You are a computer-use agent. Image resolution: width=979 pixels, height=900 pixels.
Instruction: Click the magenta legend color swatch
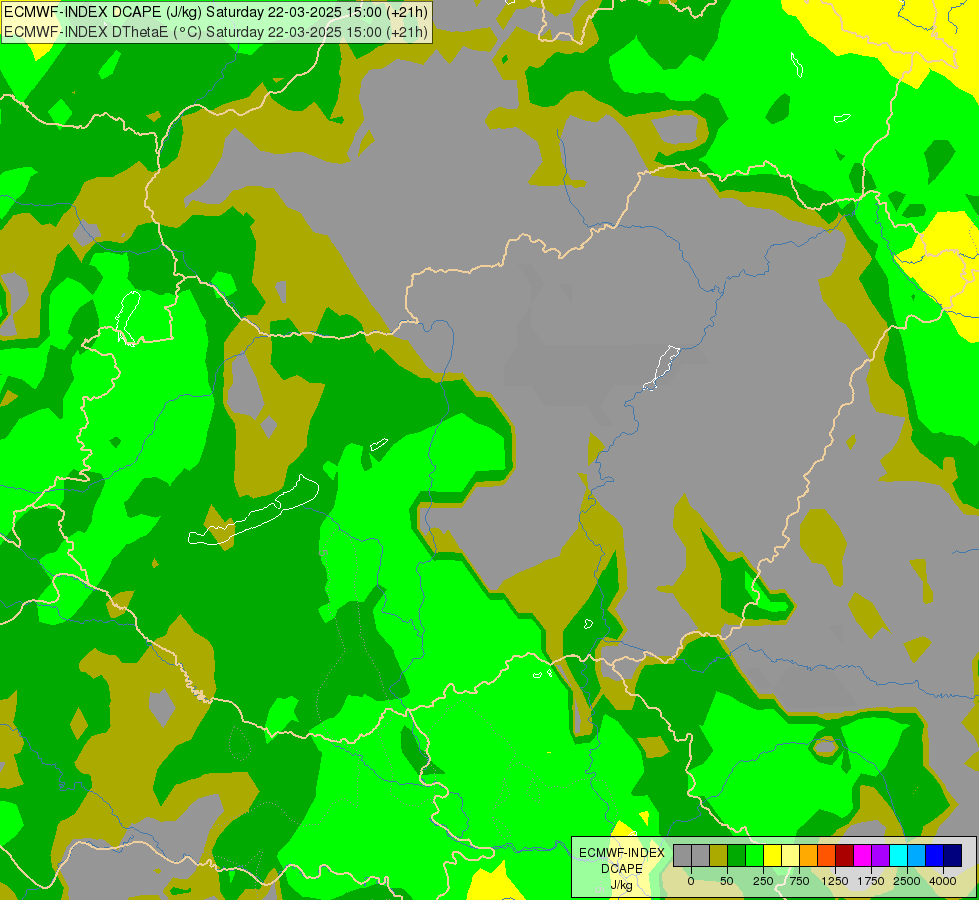point(862,855)
